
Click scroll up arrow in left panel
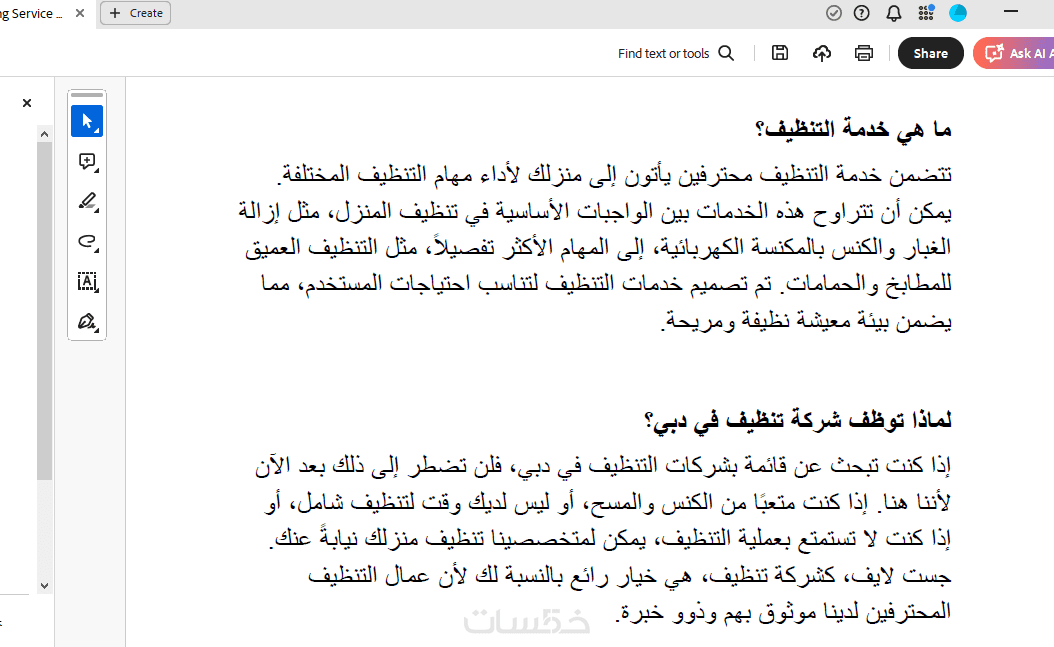[44, 134]
